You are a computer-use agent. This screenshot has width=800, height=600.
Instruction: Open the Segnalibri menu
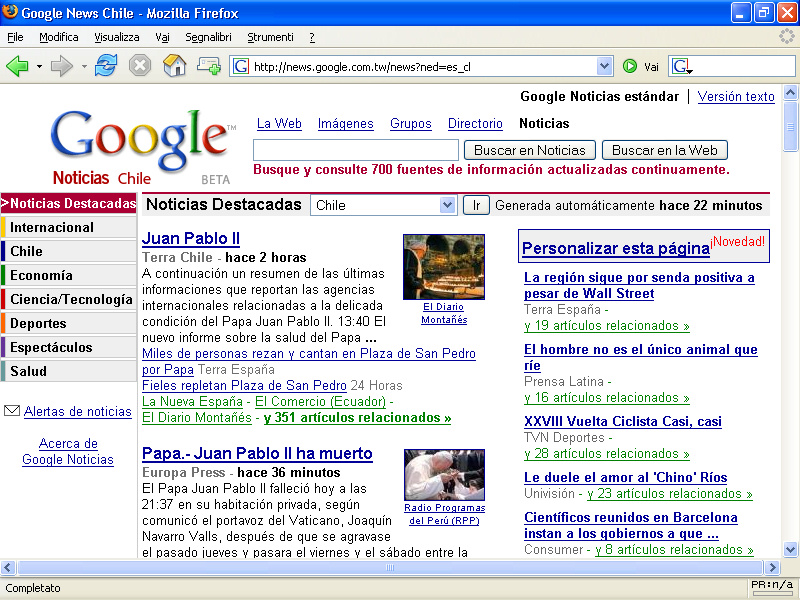[208, 37]
